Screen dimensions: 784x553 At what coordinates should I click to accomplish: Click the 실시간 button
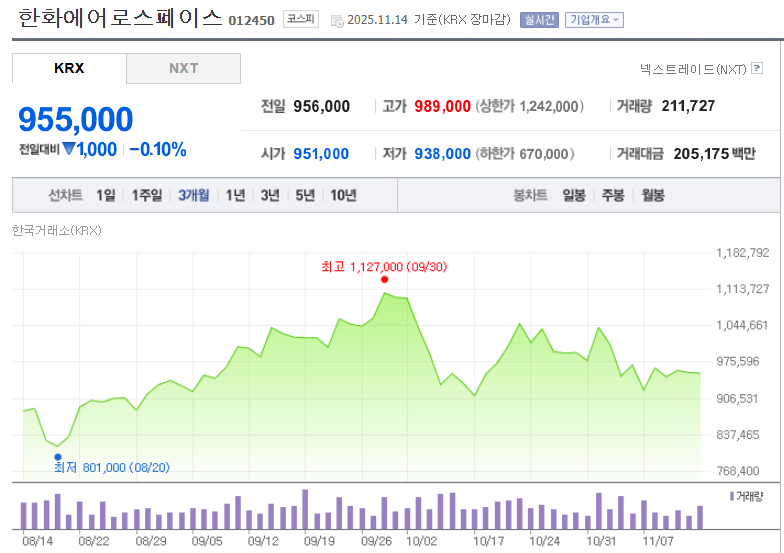539,20
